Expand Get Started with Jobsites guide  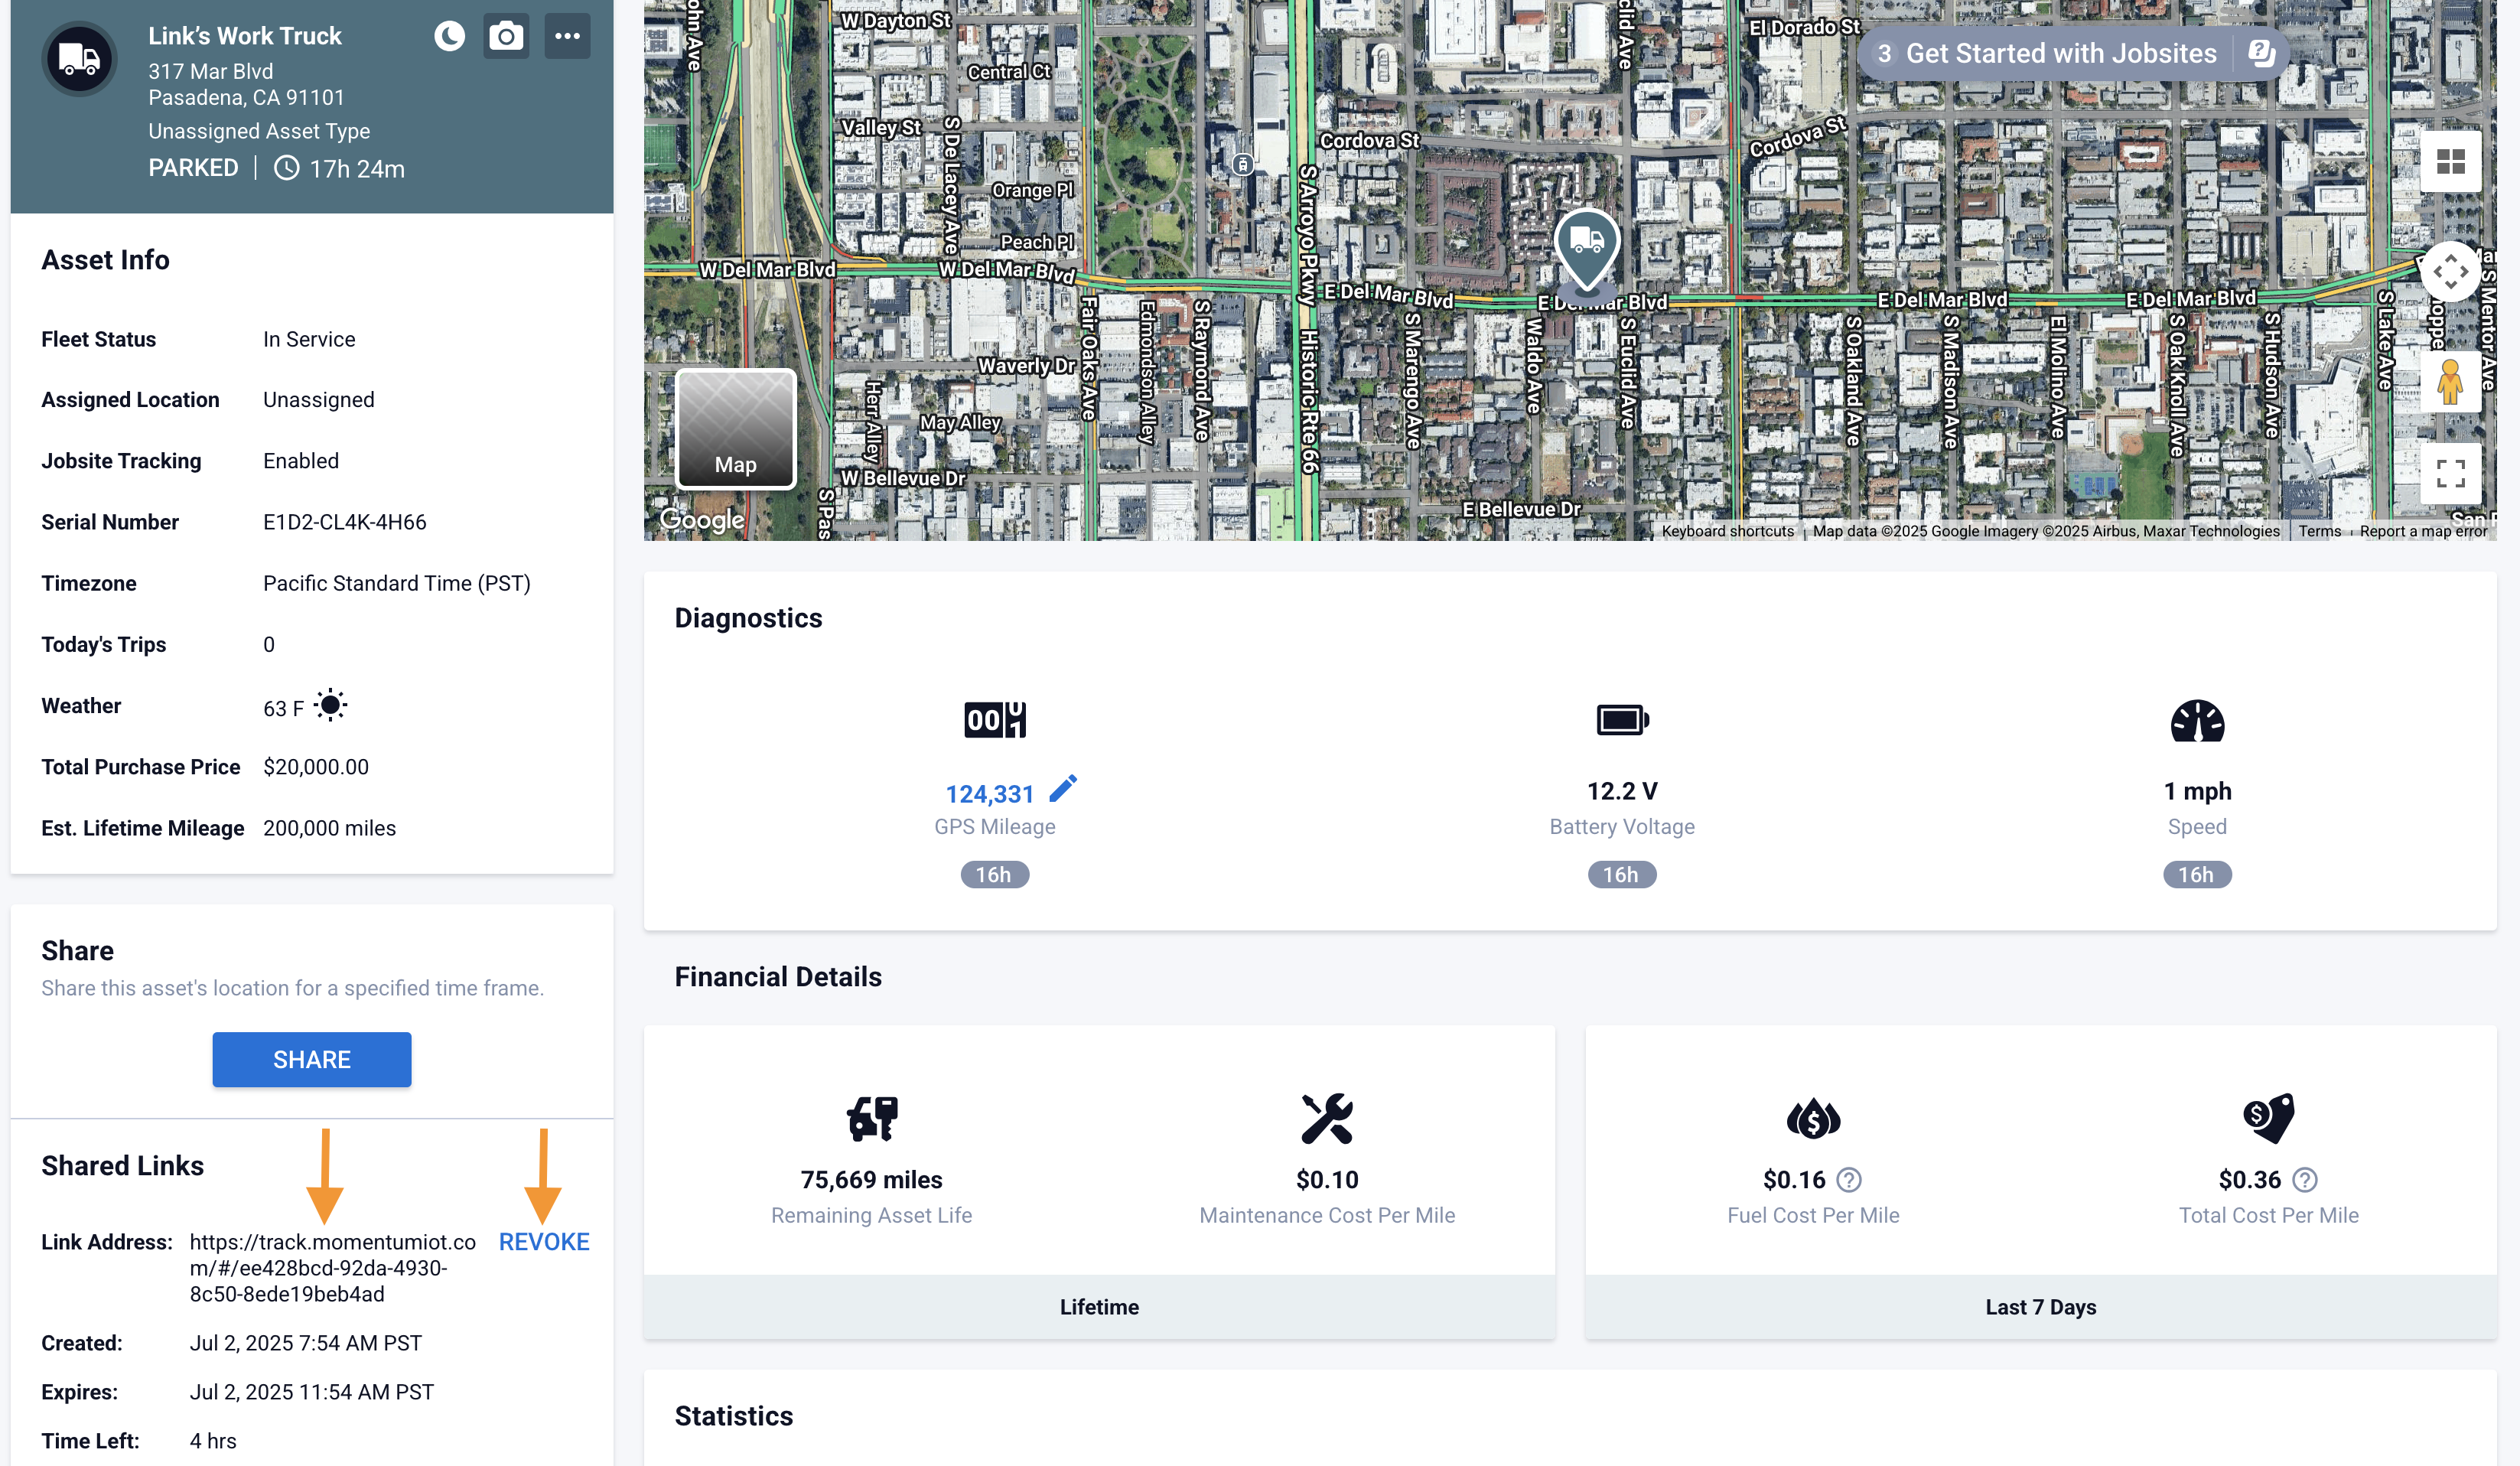coord(2061,54)
